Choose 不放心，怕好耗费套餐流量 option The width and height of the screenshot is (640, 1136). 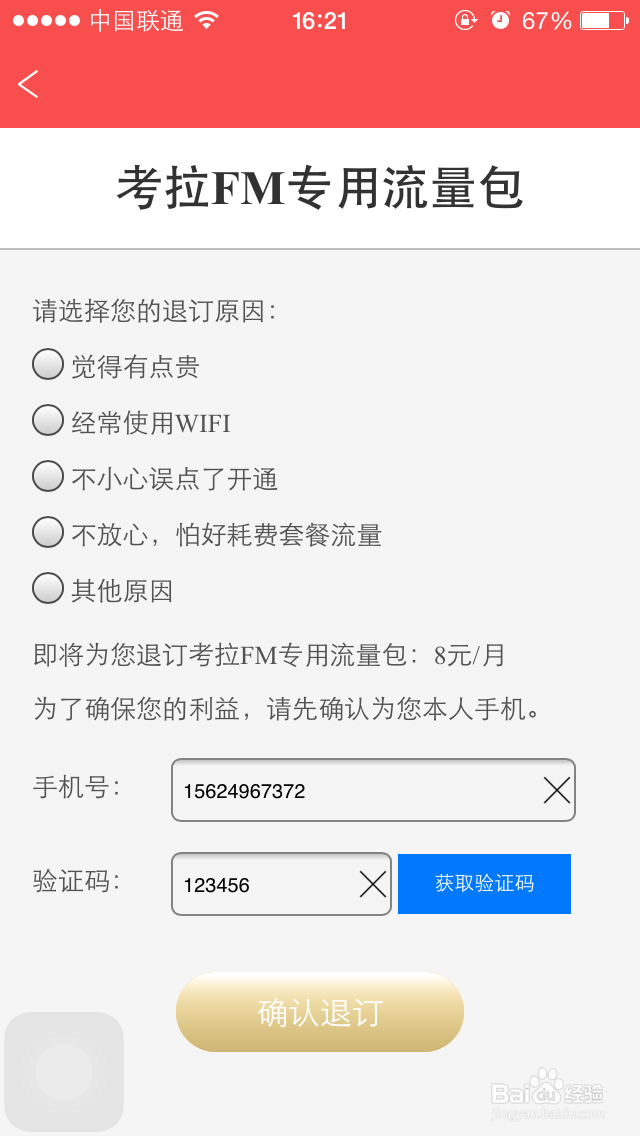[x=48, y=533]
